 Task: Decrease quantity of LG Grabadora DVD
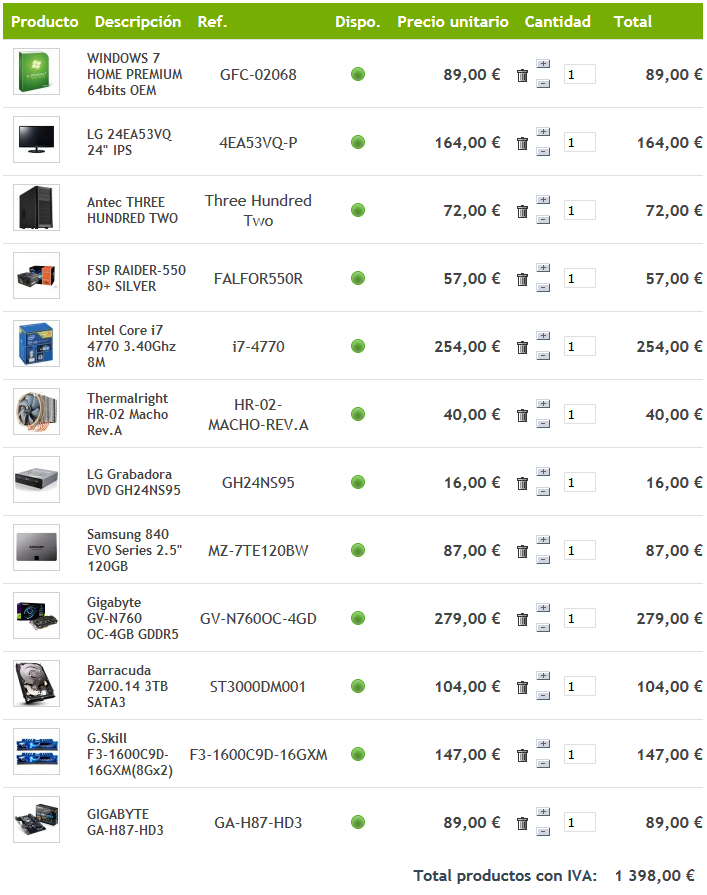[x=543, y=491]
